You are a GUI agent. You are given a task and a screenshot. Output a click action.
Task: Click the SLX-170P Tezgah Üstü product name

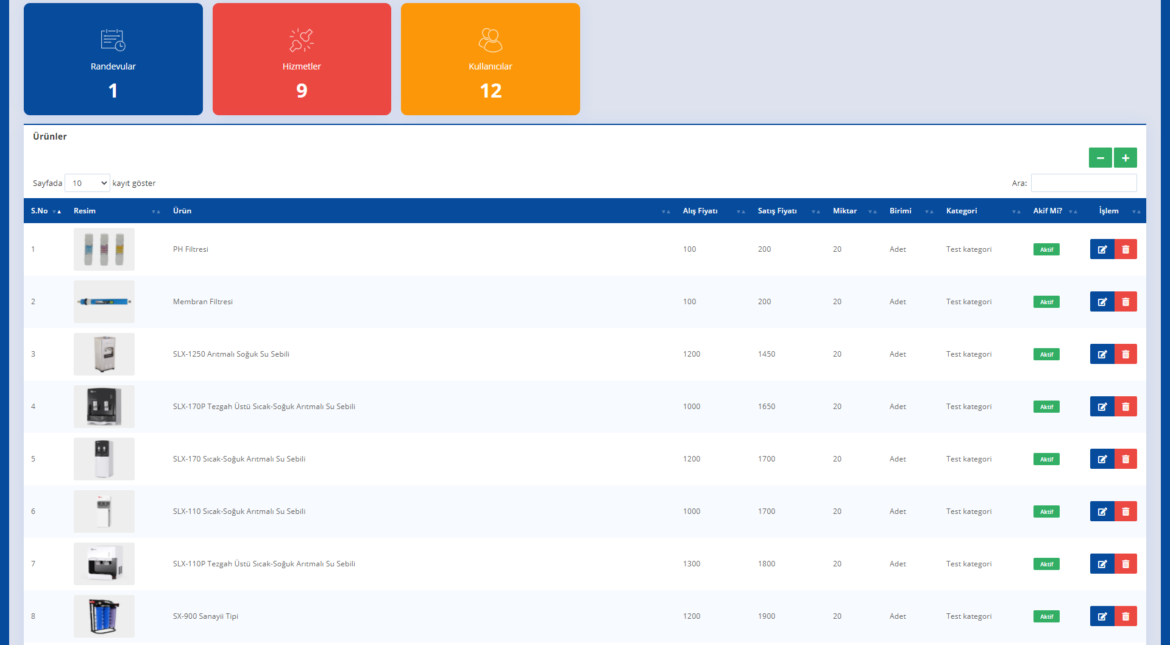click(264, 407)
